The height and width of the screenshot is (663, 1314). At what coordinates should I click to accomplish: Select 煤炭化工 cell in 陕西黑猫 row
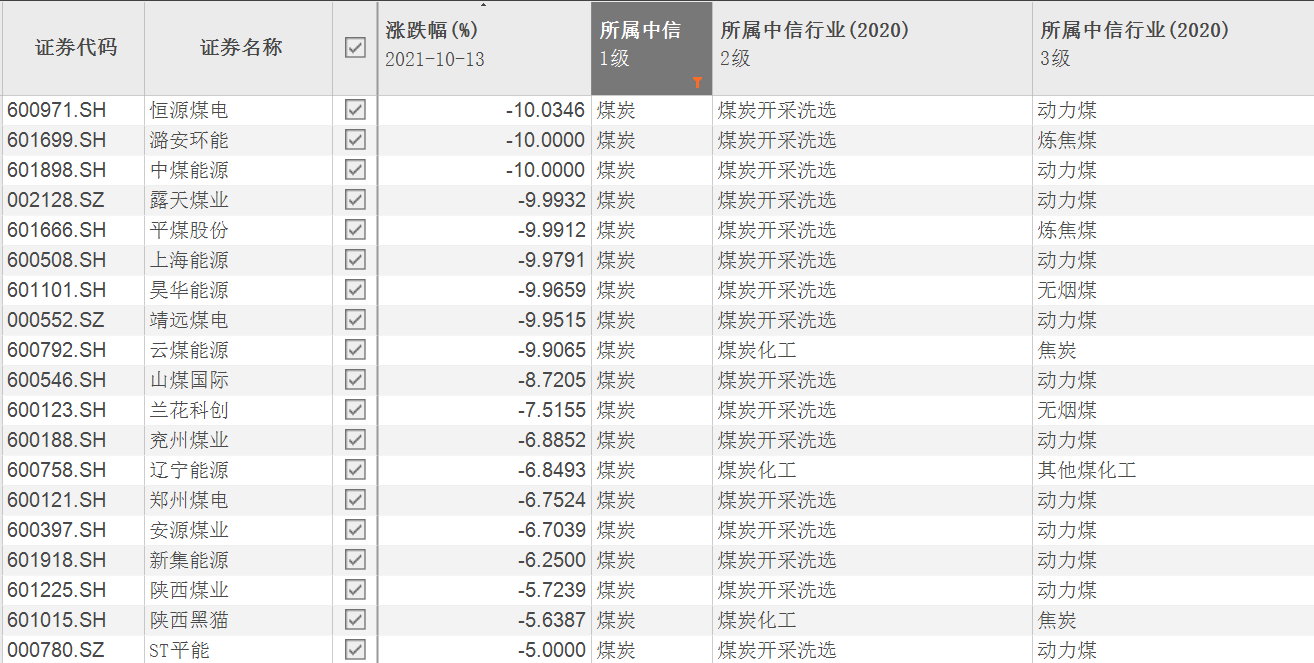tap(757, 620)
